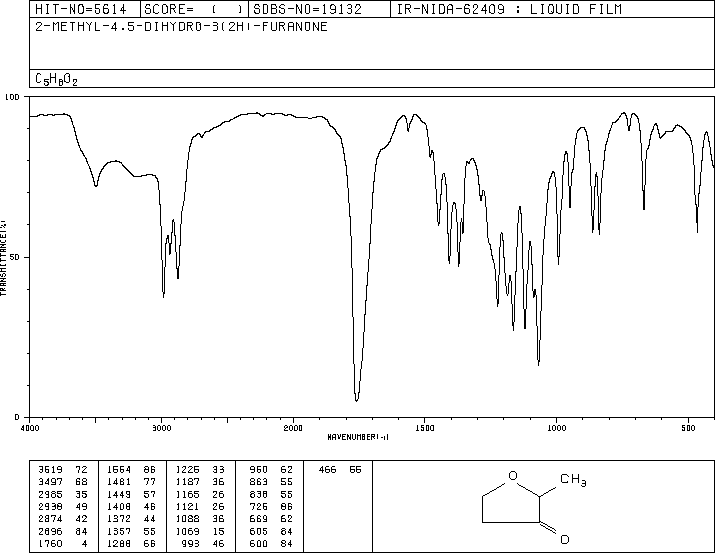Click the 0 tick label on y-axis
This screenshot has width=715, height=553.
pos(17,417)
